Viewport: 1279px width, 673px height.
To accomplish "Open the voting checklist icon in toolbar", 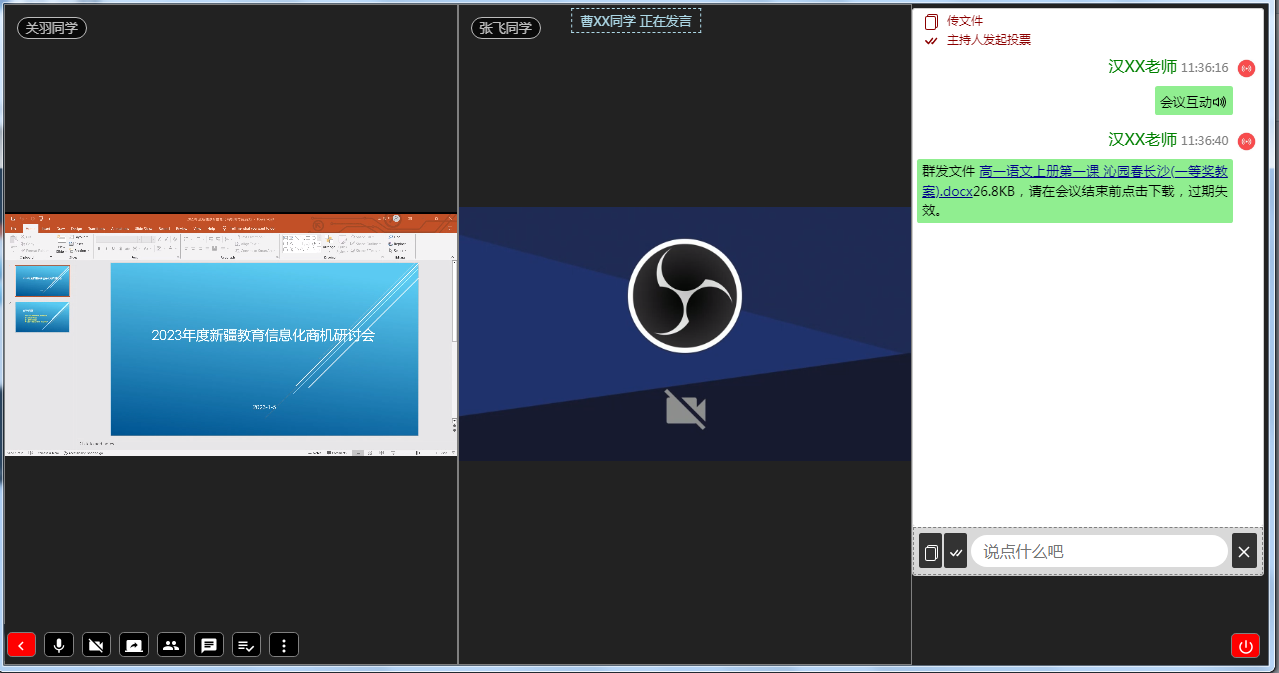I will click(x=246, y=645).
